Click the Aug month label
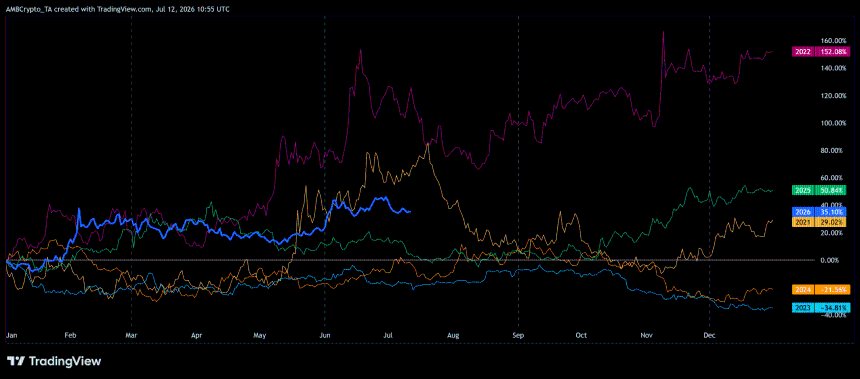The height and width of the screenshot is (379, 860). [452, 334]
